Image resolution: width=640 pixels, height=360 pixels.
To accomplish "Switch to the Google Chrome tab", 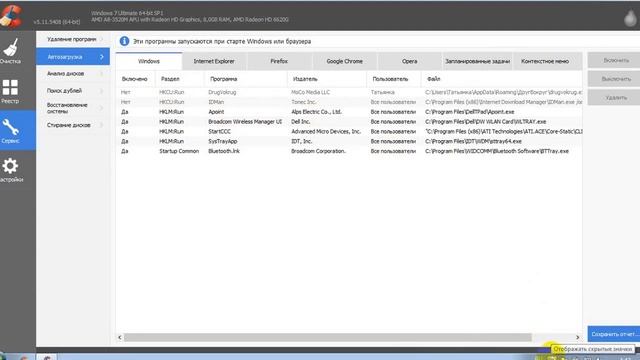I will 344,61.
